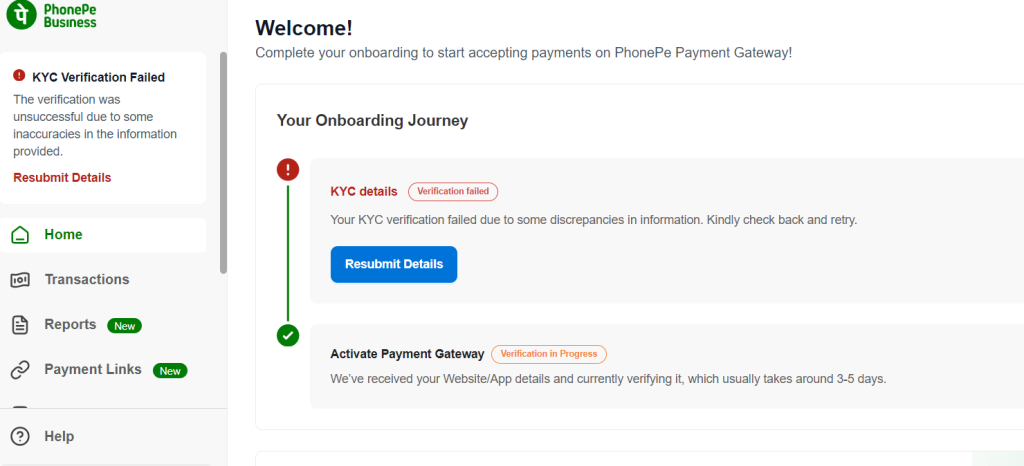Click the Payment Links chain icon
The height and width of the screenshot is (466, 1024).
click(x=19, y=370)
